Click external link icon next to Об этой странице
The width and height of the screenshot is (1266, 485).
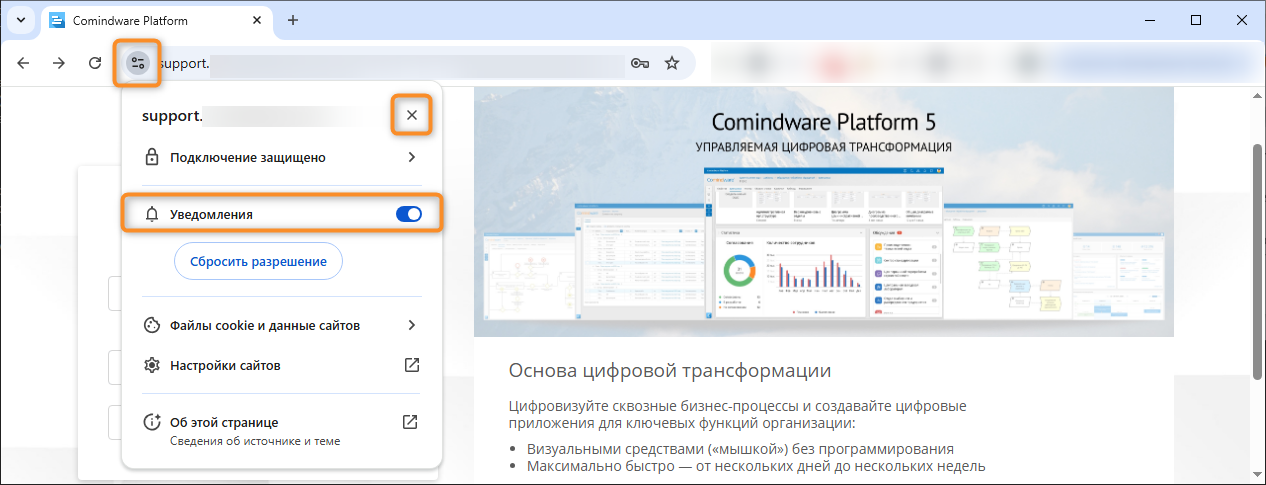pyautogui.click(x=410, y=422)
